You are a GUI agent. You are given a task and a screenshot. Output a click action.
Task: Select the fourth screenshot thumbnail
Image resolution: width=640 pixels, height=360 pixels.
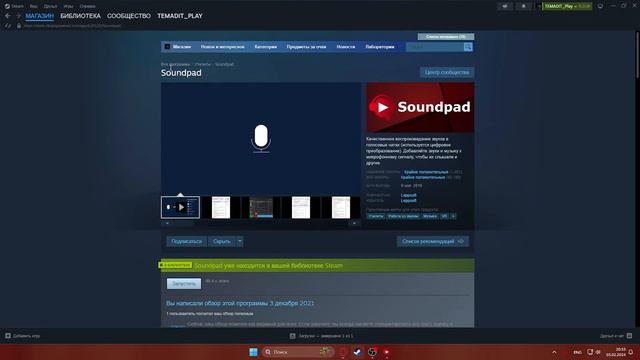pos(301,207)
